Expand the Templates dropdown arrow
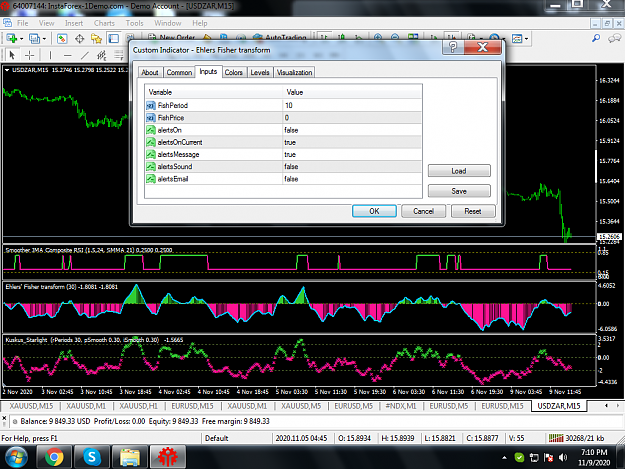This screenshot has width=625, height=469. [x=527, y=39]
